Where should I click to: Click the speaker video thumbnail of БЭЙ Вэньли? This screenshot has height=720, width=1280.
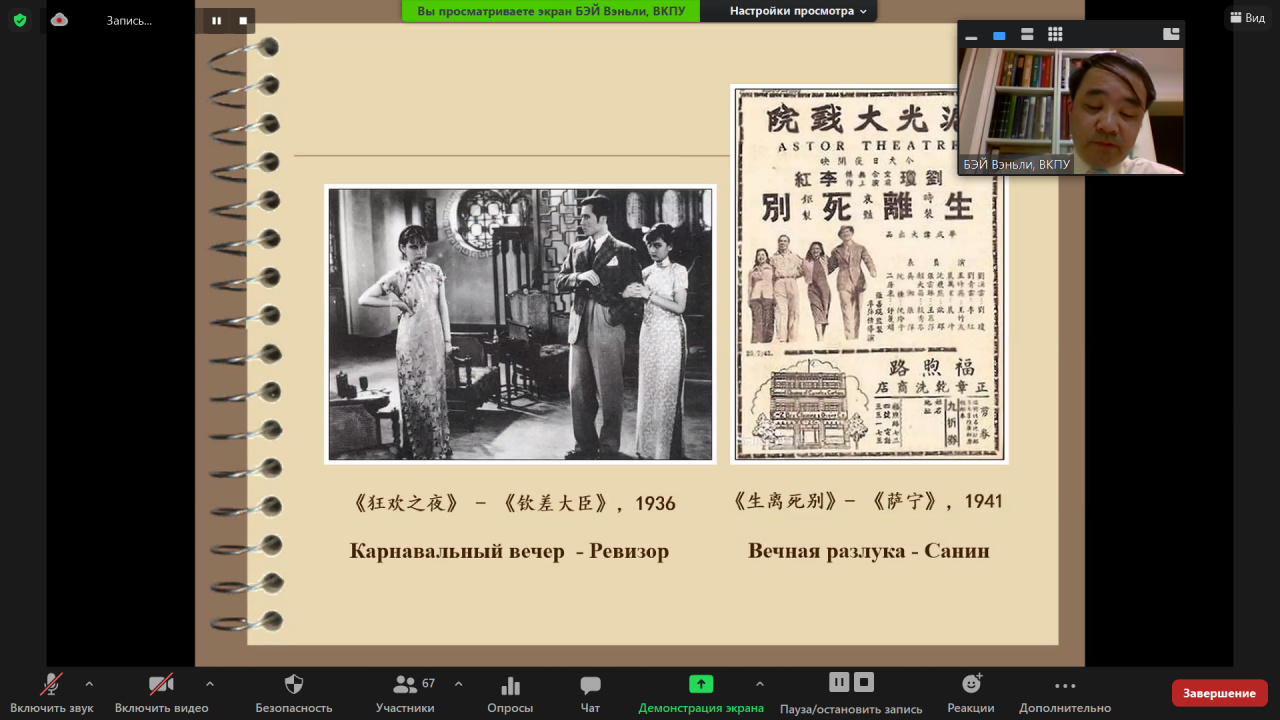click(x=1070, y=110)
